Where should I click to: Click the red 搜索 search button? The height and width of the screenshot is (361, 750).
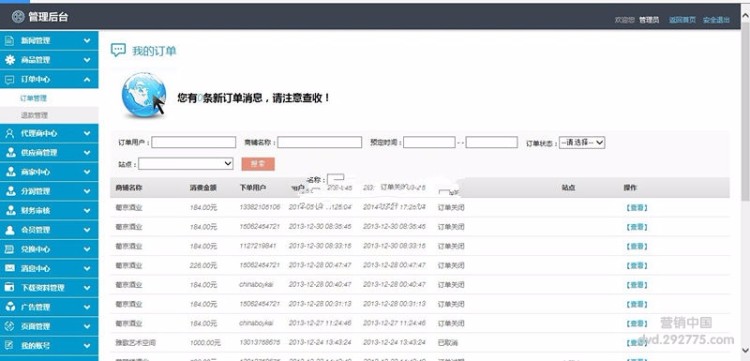[258, 164]
